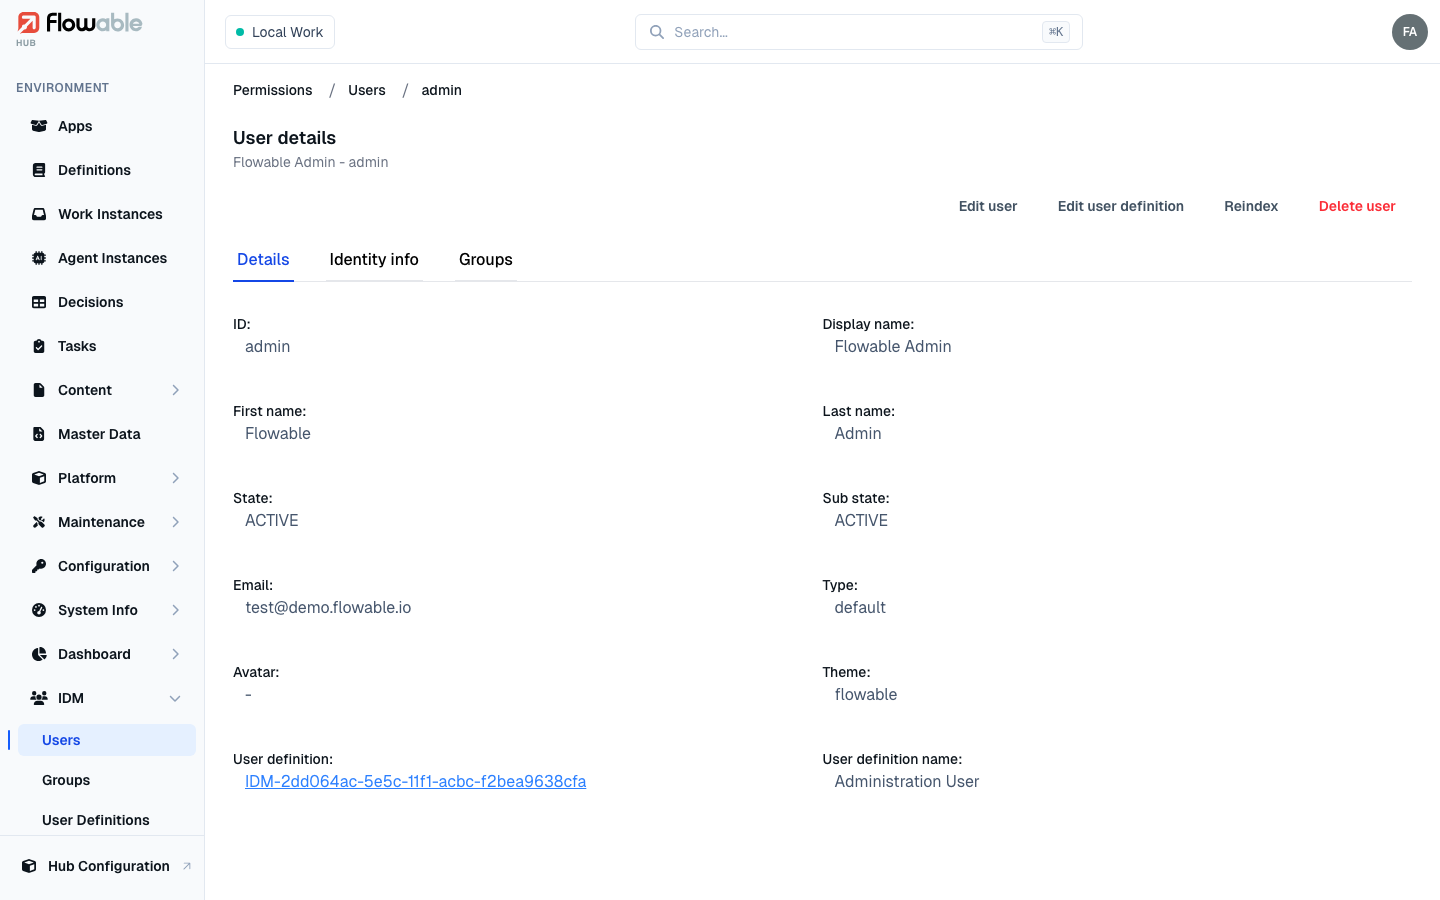Viewport: 1440px width, 900px height.
Task: Click the theme value flowable
Action: click(x=866, y=694)
